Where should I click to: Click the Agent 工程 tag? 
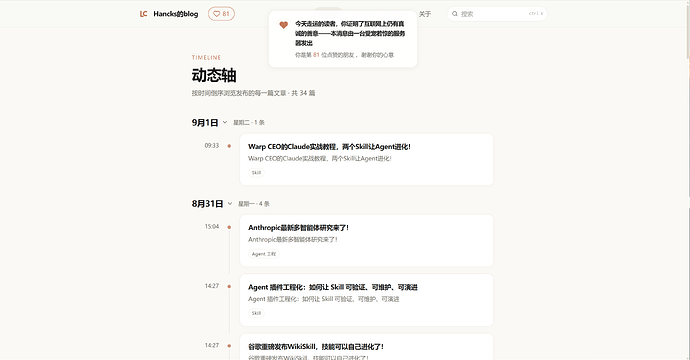[264, 254]
